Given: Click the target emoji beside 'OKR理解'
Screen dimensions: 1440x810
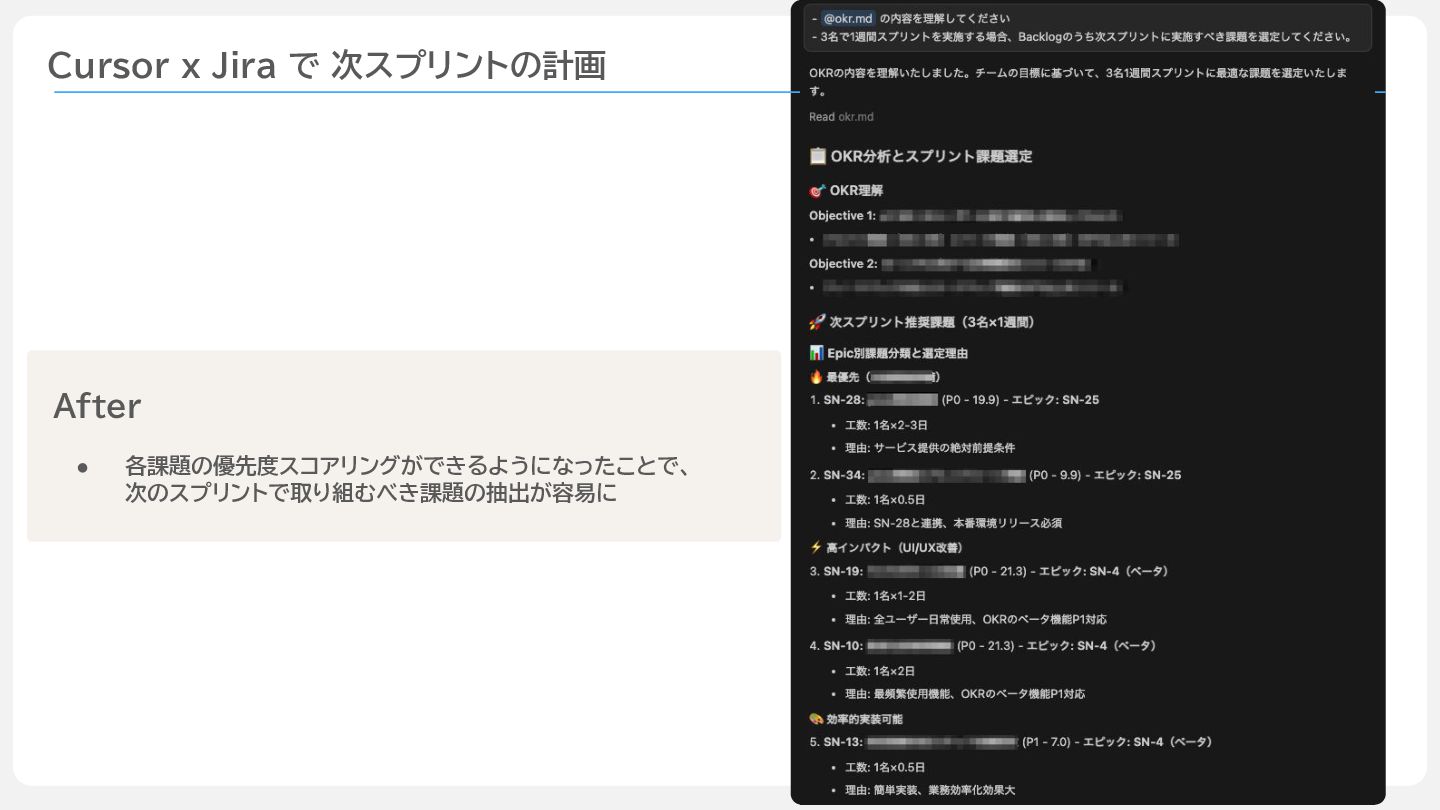Looking at the screenshot, I should point(817,190).
